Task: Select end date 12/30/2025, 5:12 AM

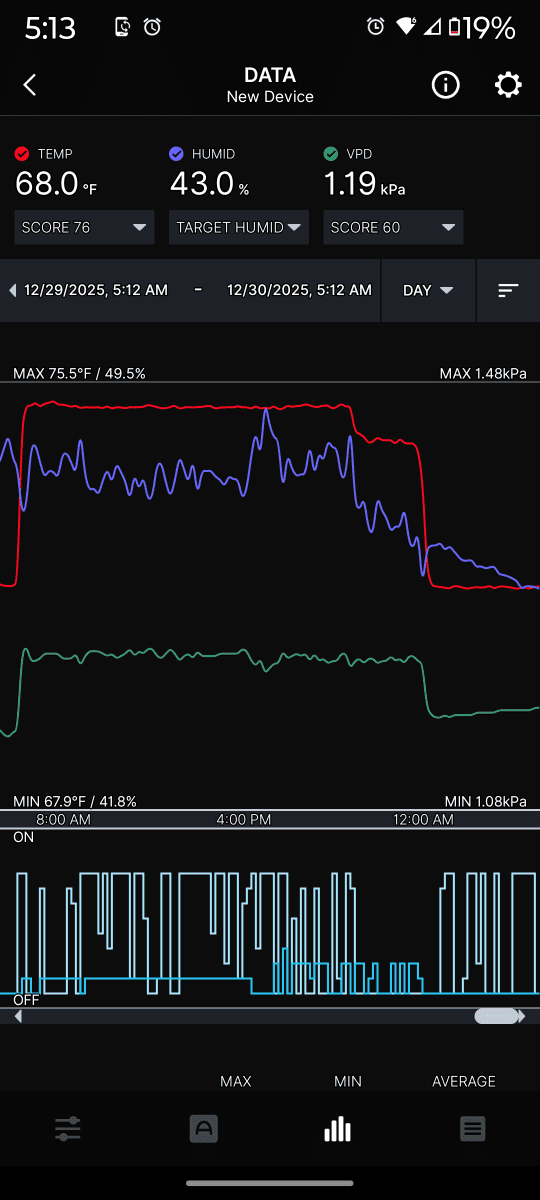Action: click(299, 290)
